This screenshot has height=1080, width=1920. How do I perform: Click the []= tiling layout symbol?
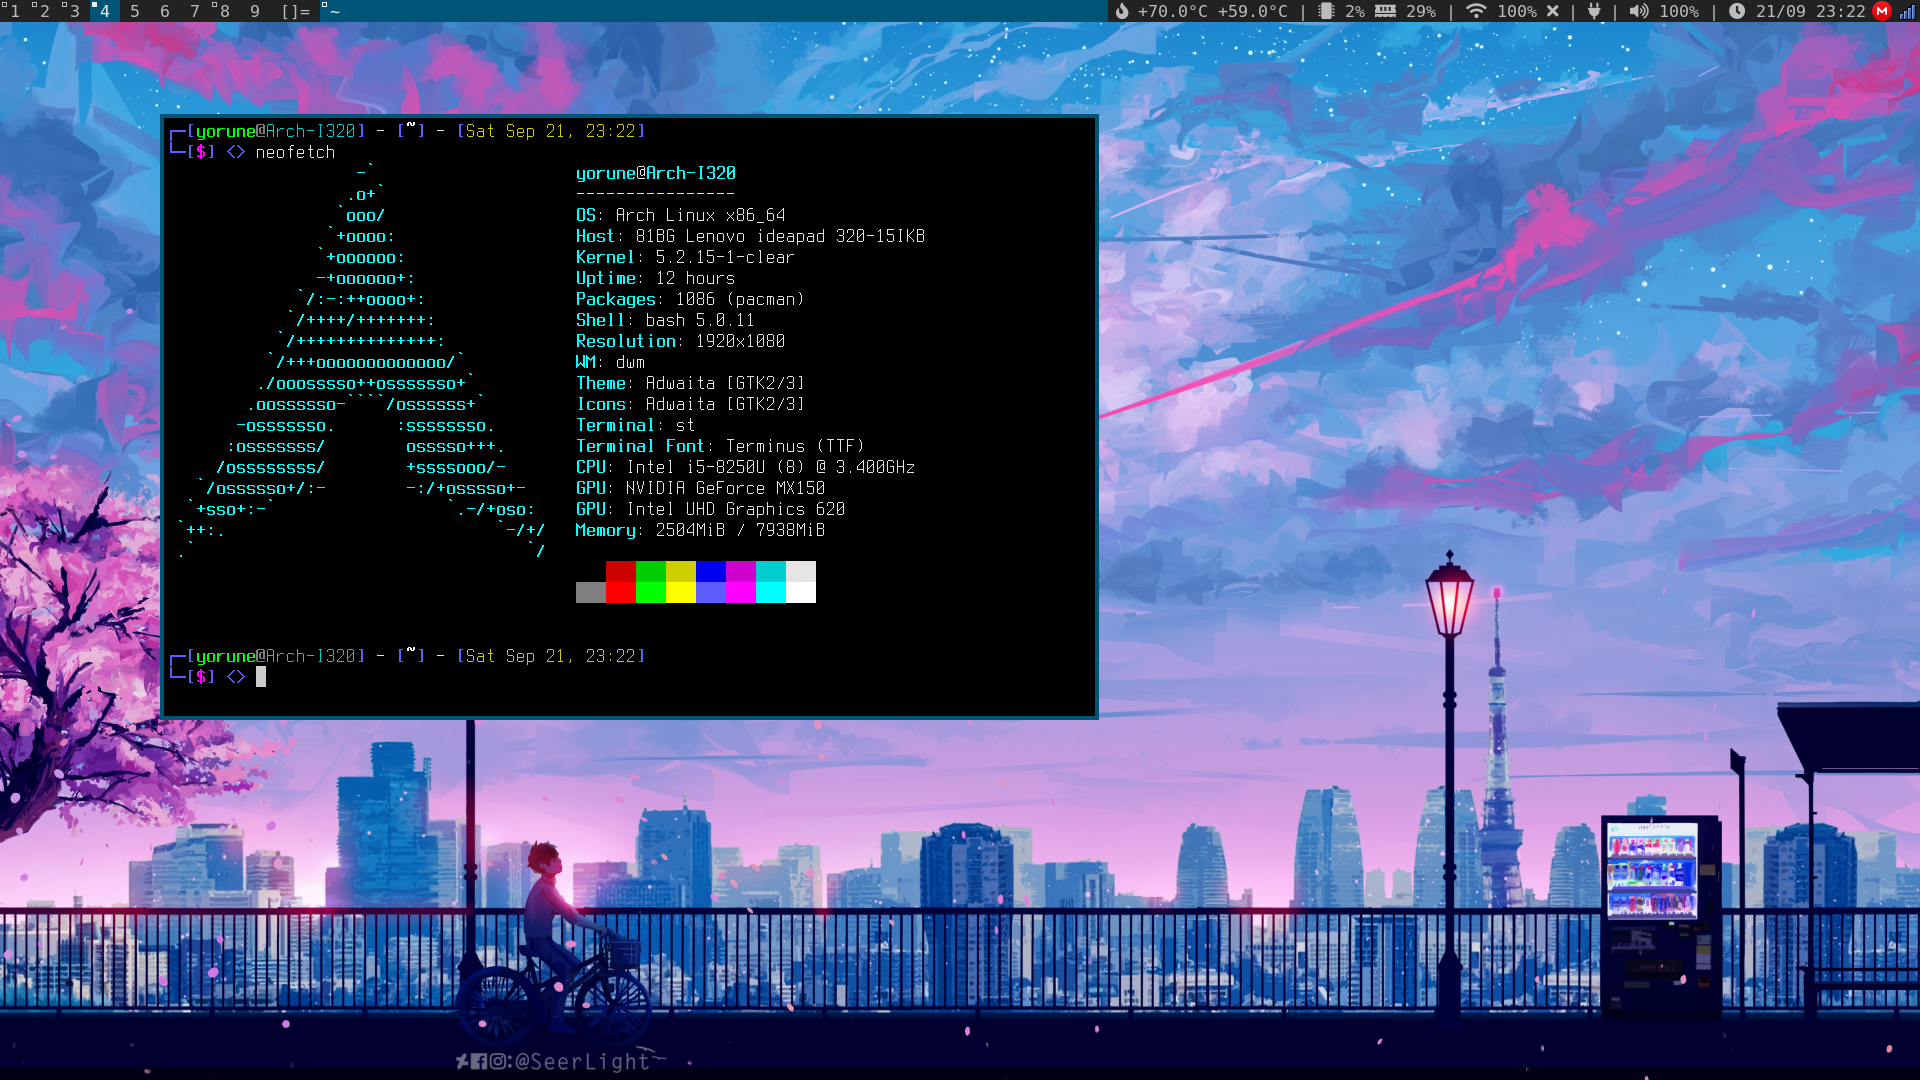point(295,11)
